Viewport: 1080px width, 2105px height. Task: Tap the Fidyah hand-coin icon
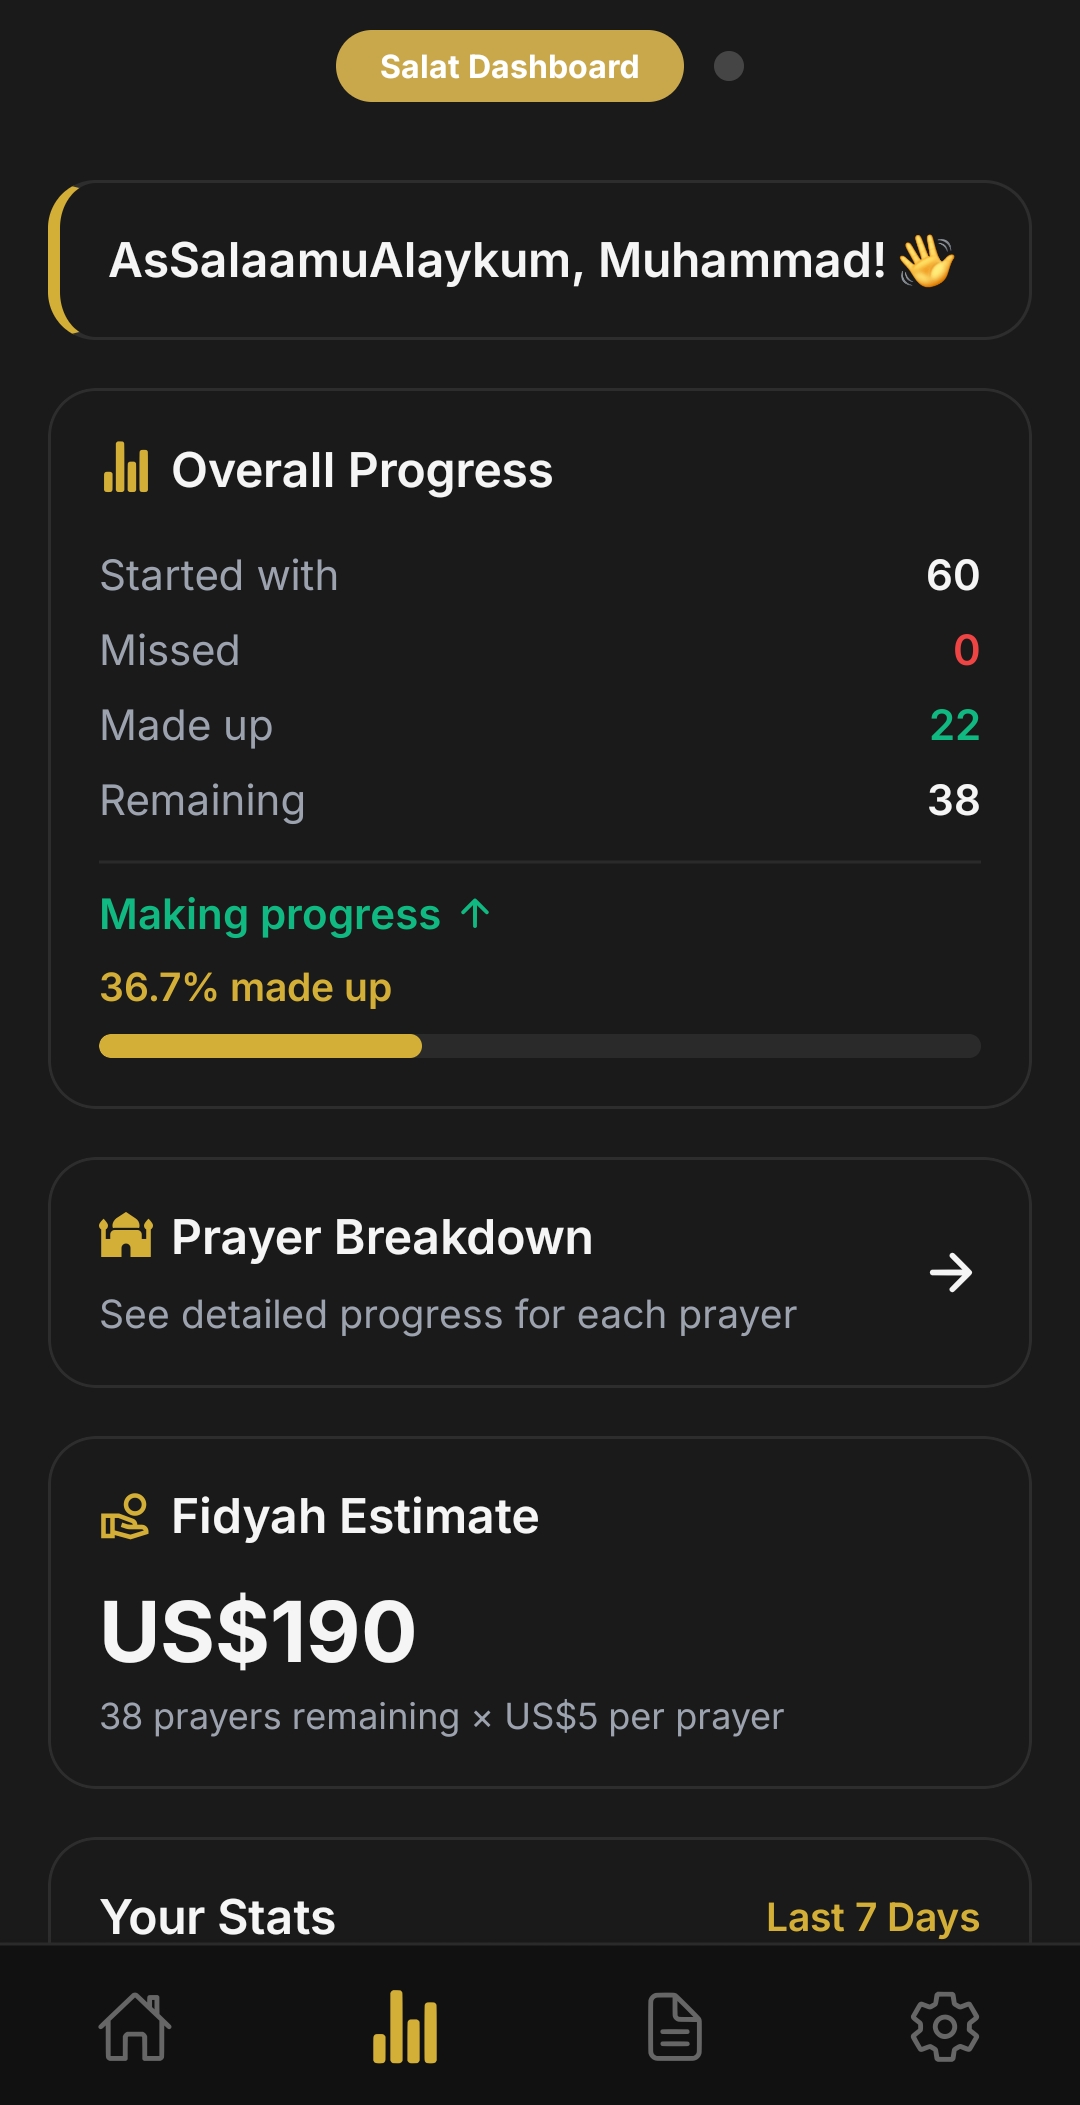pyautogui.click(x=125, y=1516)
